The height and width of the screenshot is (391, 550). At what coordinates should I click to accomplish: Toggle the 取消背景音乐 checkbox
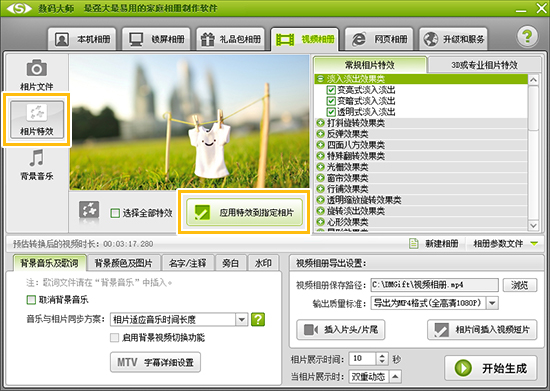click(x=31, y=300)
